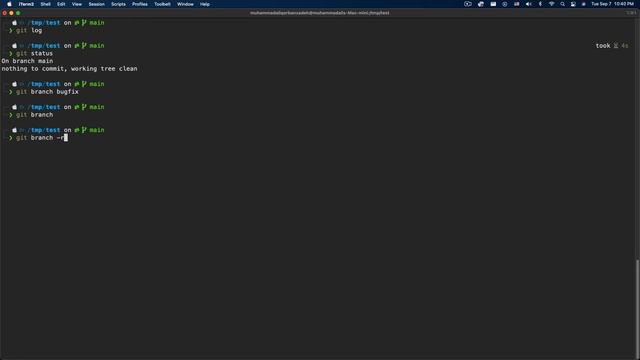Image resolution: width=640 pixels, height=360 pixels.
Task: Click the volume icon in menu bar
Action: click(529, 4)
